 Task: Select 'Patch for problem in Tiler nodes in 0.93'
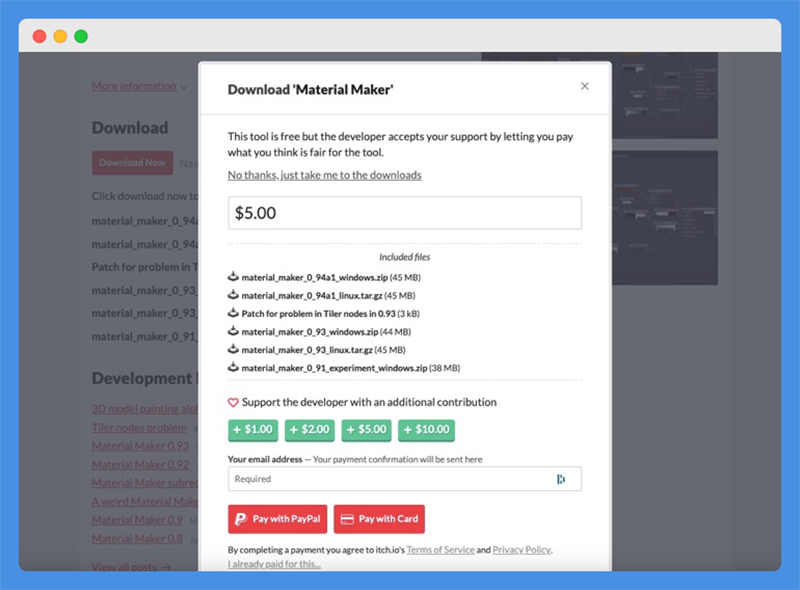pos(318,314)
